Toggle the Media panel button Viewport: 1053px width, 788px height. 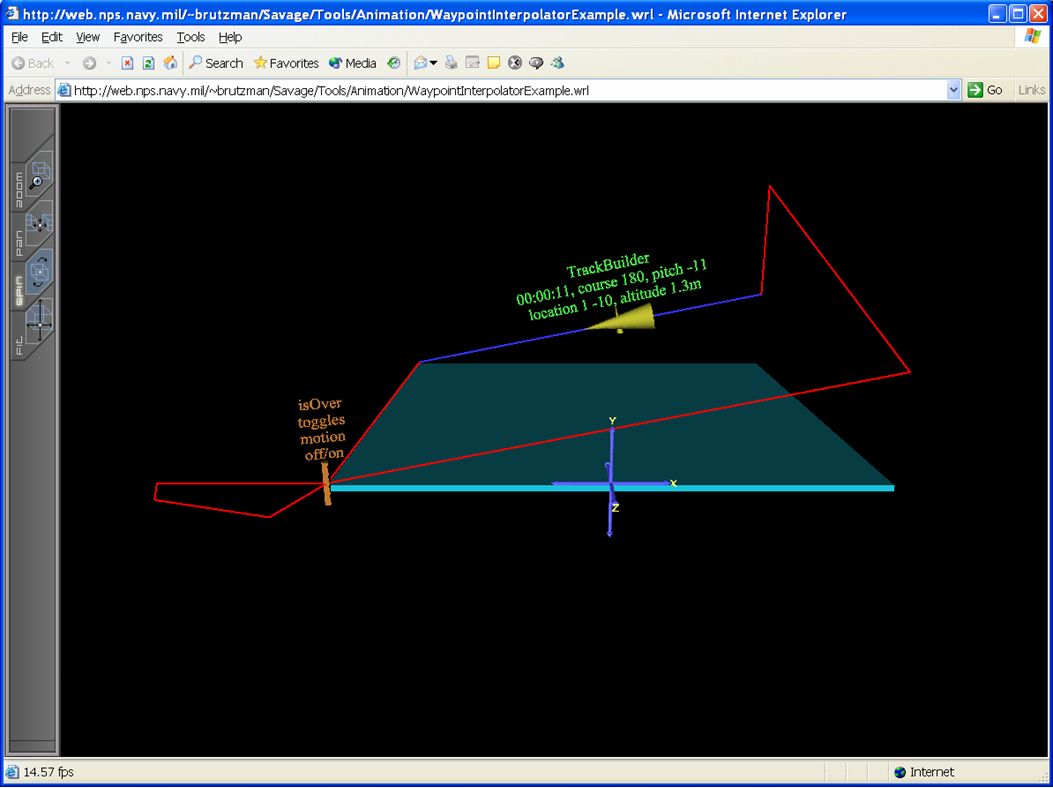(x=352, y=63)
